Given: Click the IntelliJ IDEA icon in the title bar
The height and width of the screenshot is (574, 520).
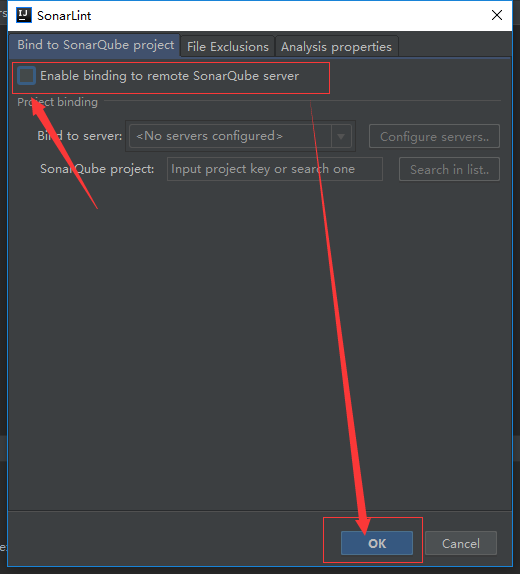Looking at the screenshot, I should pyautogui.click(x=24, y=15).
